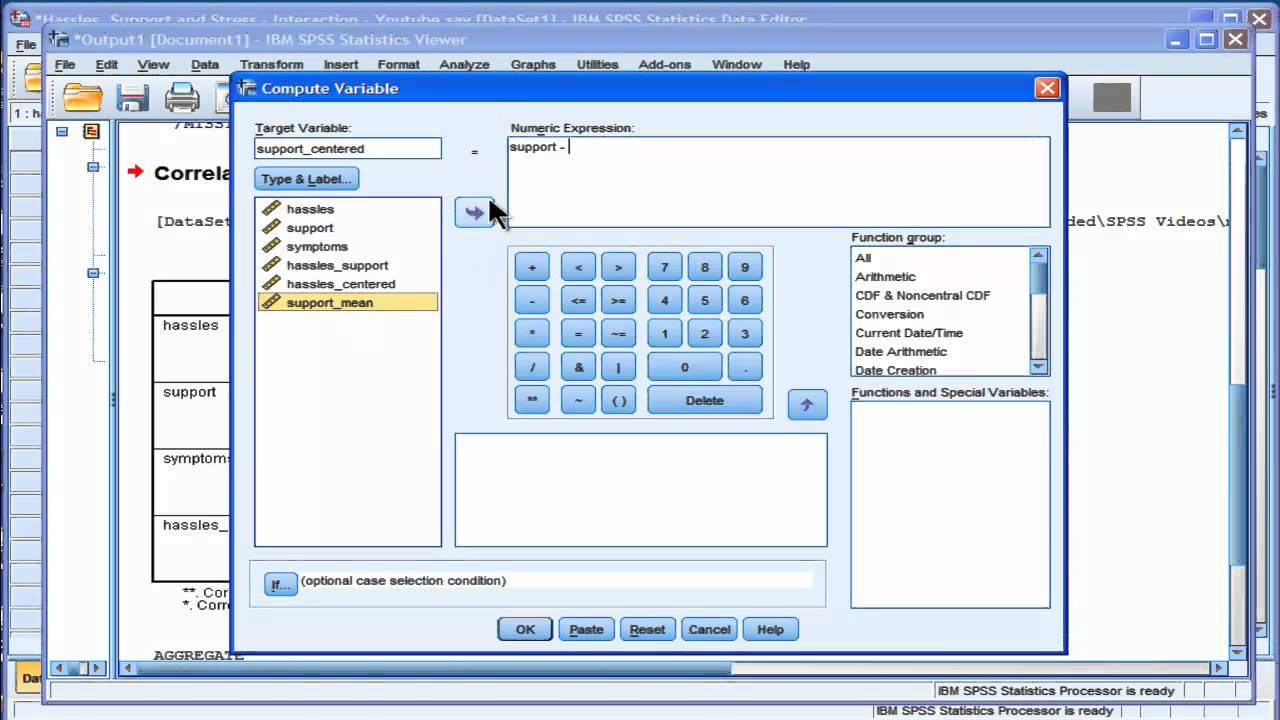This screenshot has width=1280, height=720.
Task: Click the Save disk icon in Viewer toolbar
Action: tap(133, 97)
